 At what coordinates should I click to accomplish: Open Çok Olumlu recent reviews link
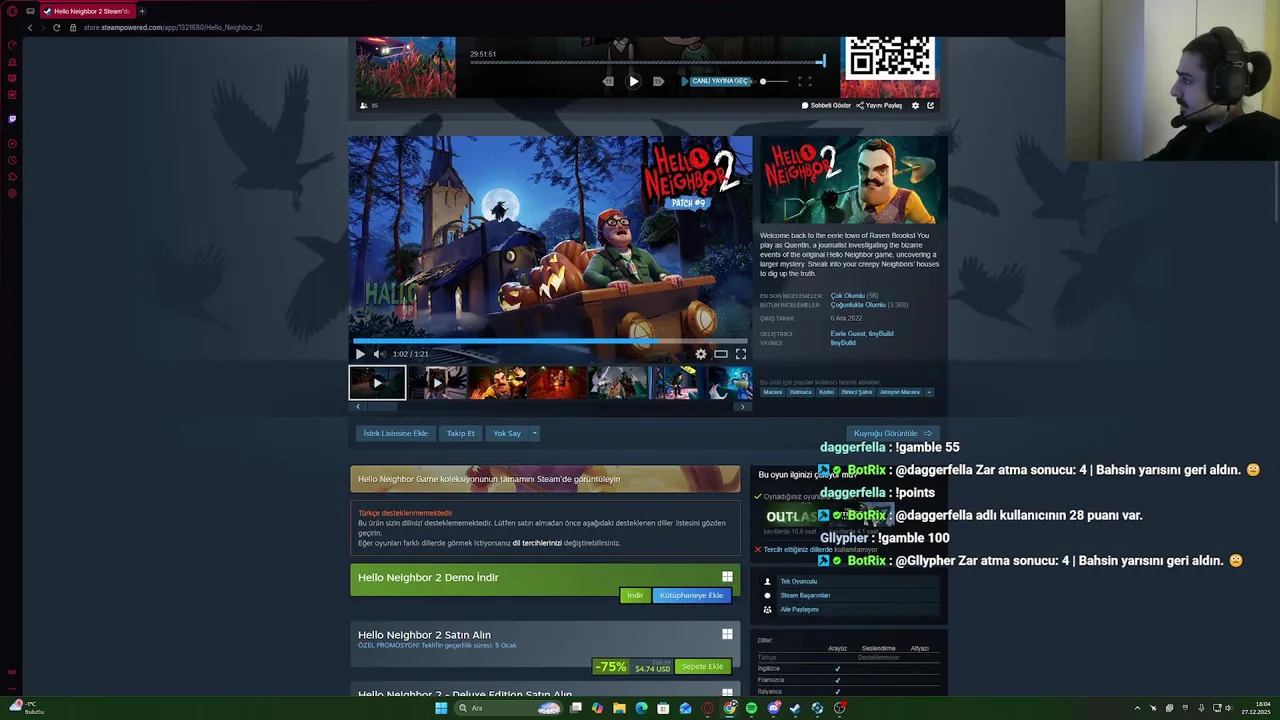pyautogui.click(x=848, y=296)
